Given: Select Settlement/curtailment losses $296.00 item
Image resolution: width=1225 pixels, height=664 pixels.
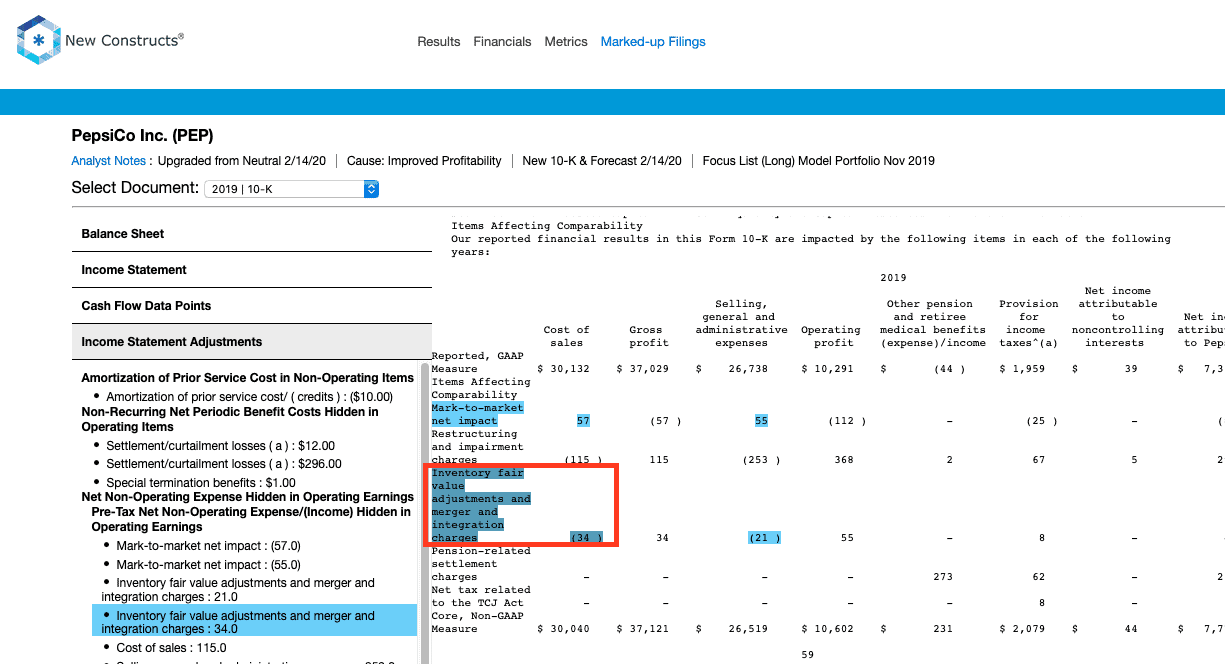Looking at the screenshot, I should click(223, 464).
